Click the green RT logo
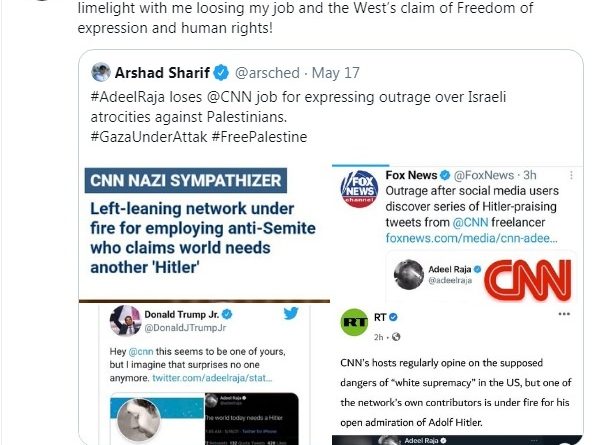 (x=354, y=322)
